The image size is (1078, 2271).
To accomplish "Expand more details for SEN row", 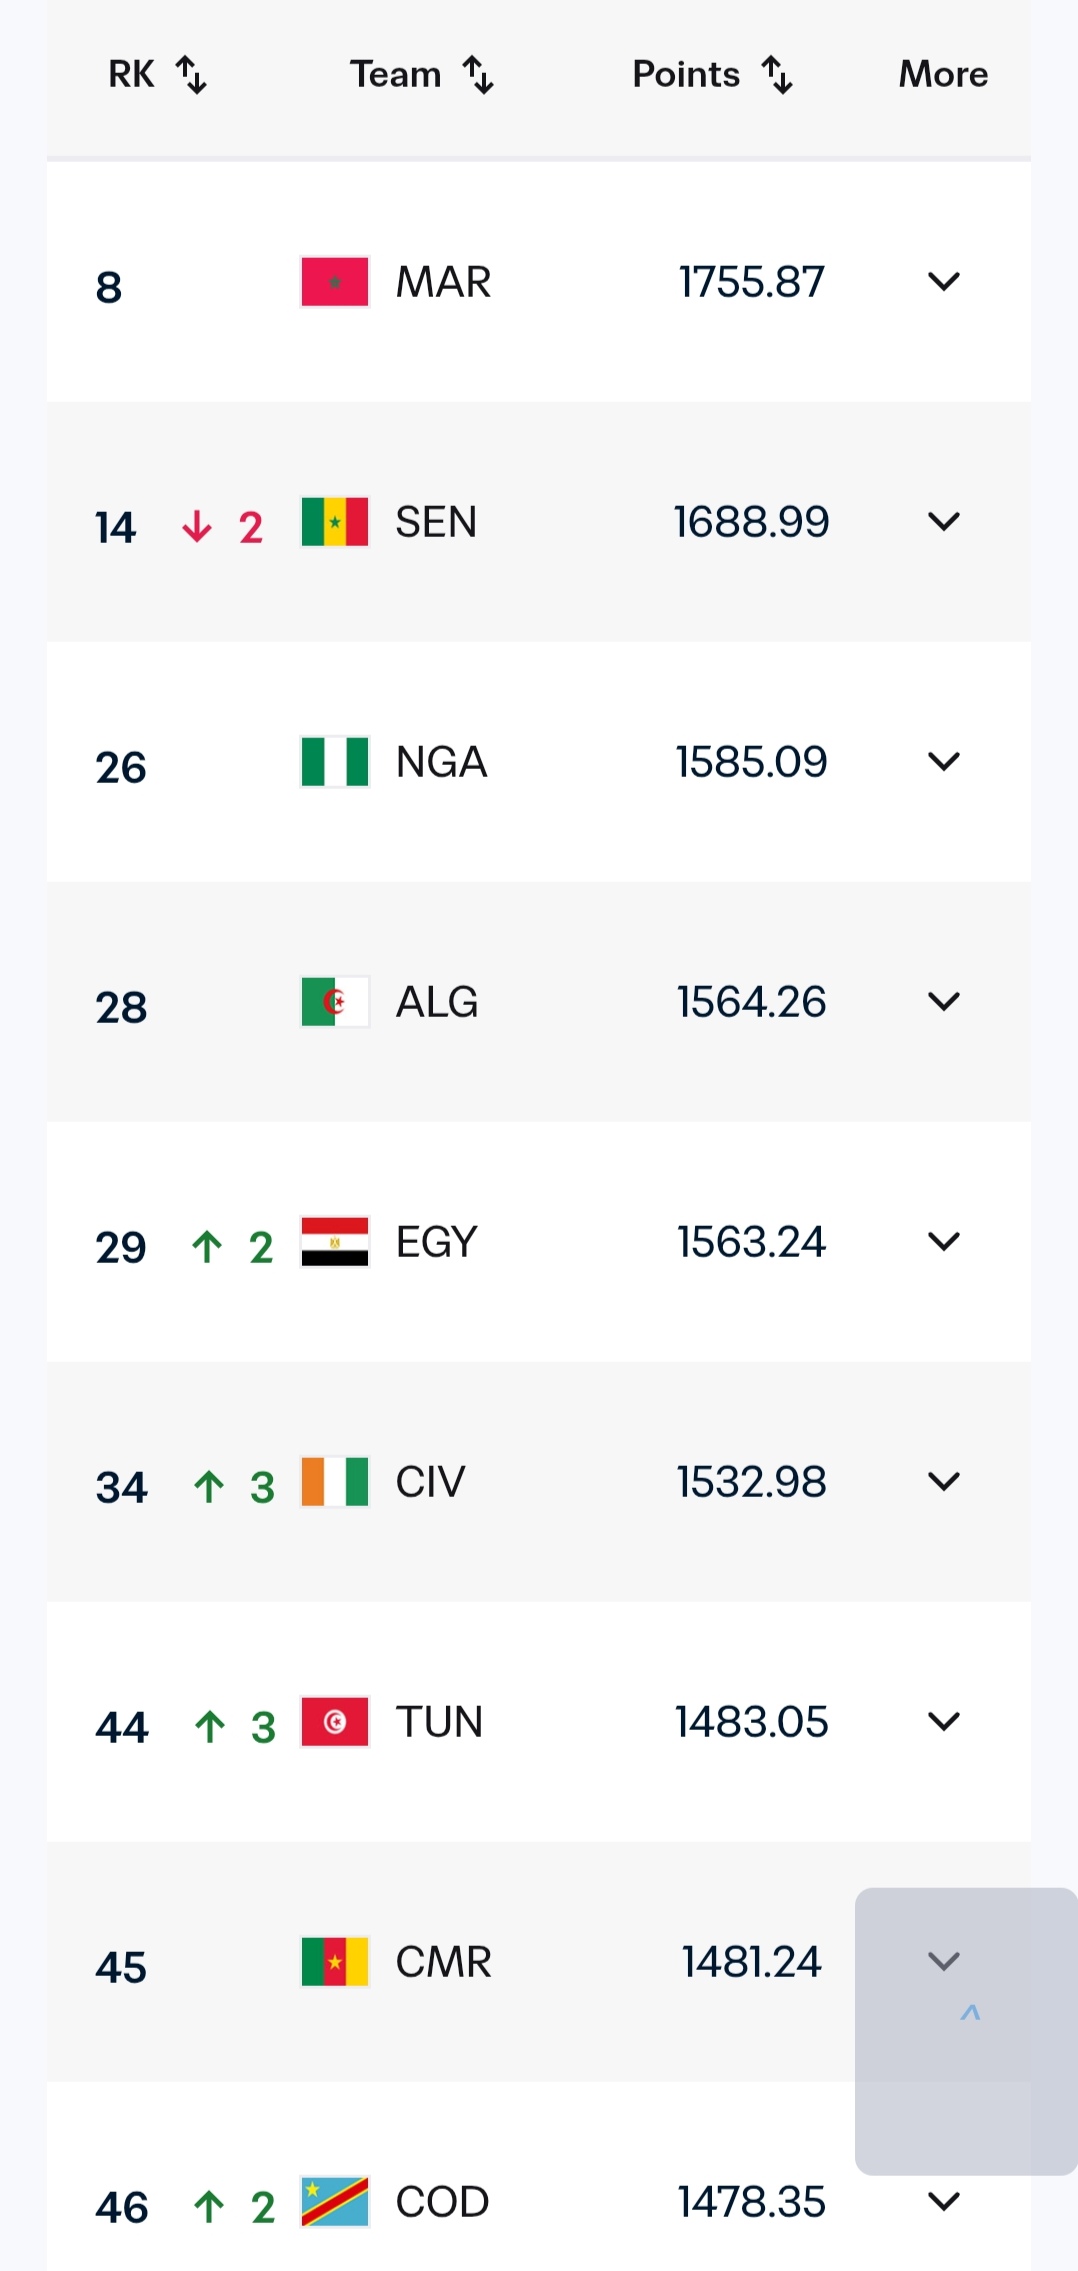I will coord(944,522).
